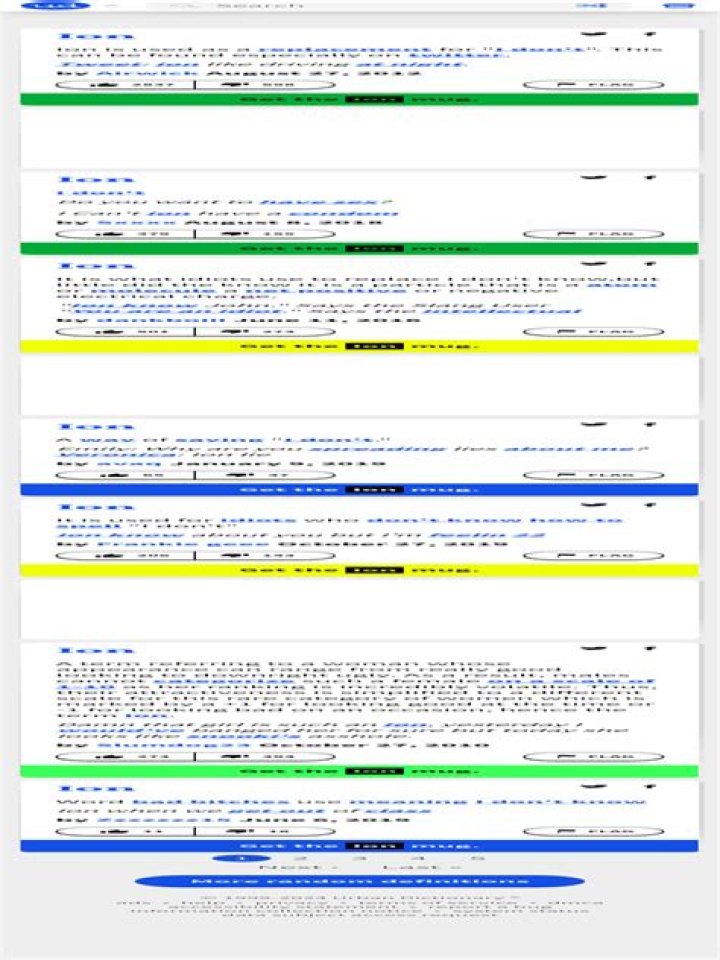Share the October 27, 2018 definition on Facebook
The width and height of the screenshot is (720, 960).
[650, 505]
